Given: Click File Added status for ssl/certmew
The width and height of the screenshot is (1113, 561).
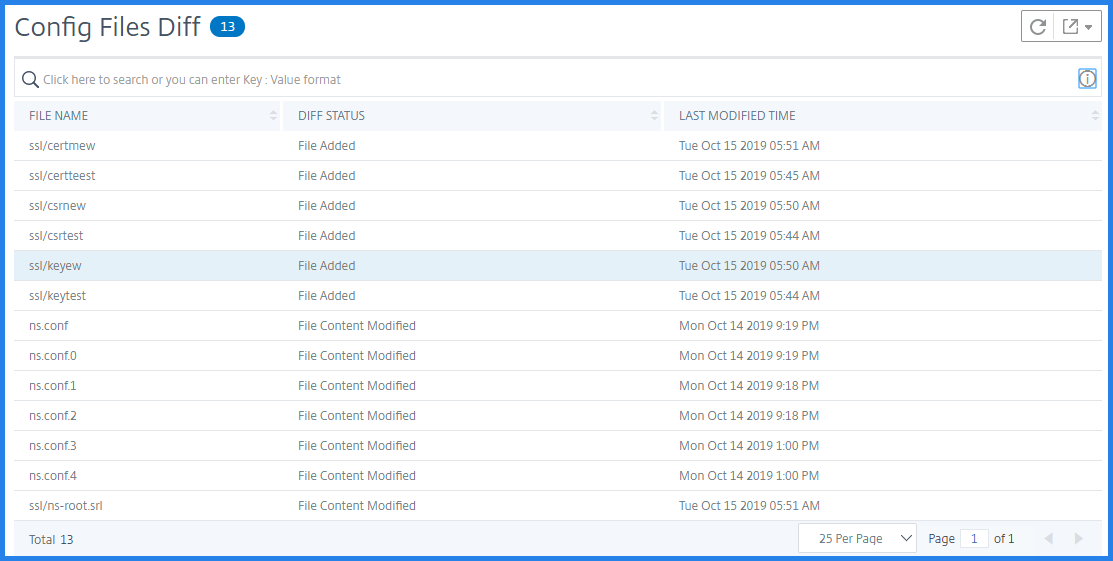Looking at the screenshot, I should point(327,146).
